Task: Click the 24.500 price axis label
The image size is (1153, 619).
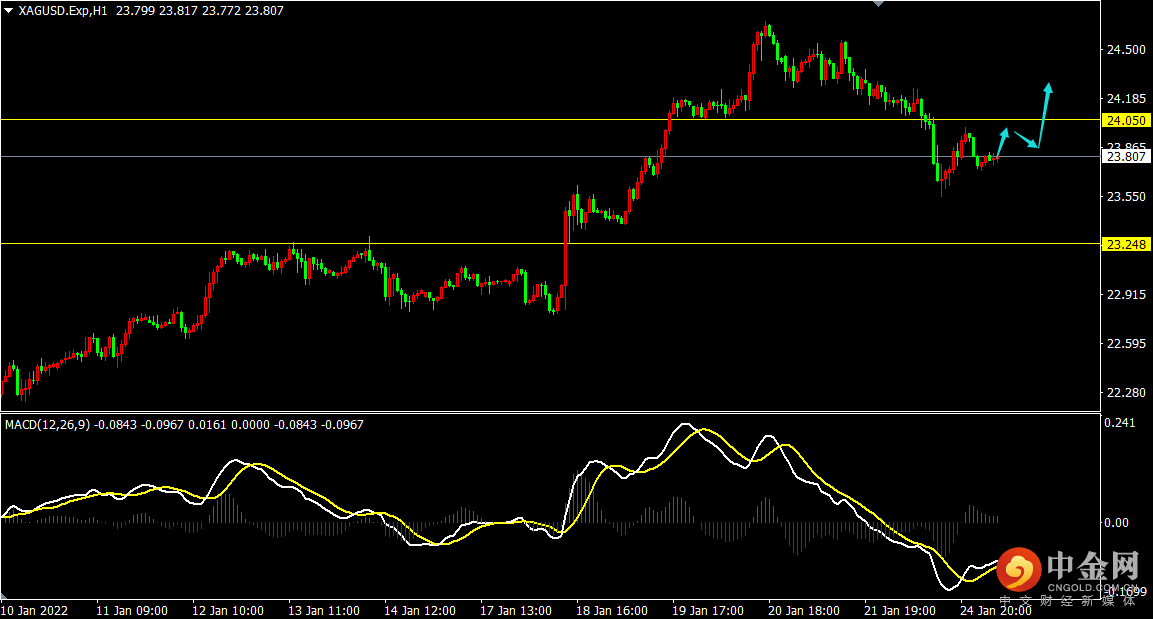Action: tap(1126, 50)
